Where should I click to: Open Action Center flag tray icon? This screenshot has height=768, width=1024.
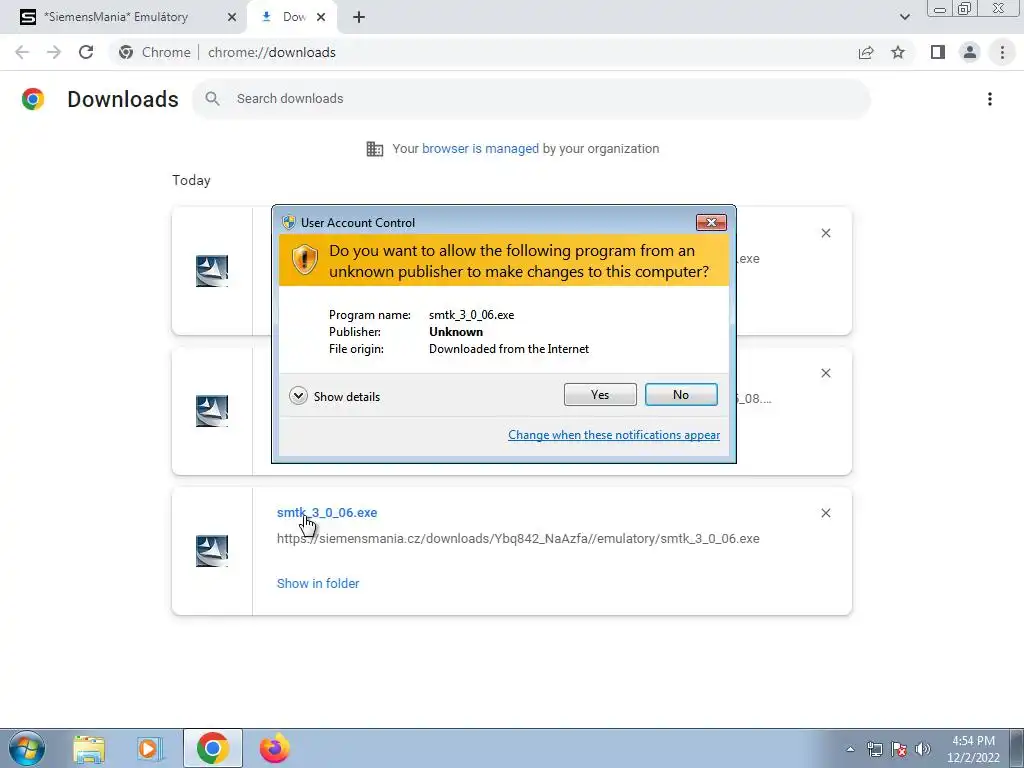899,749
